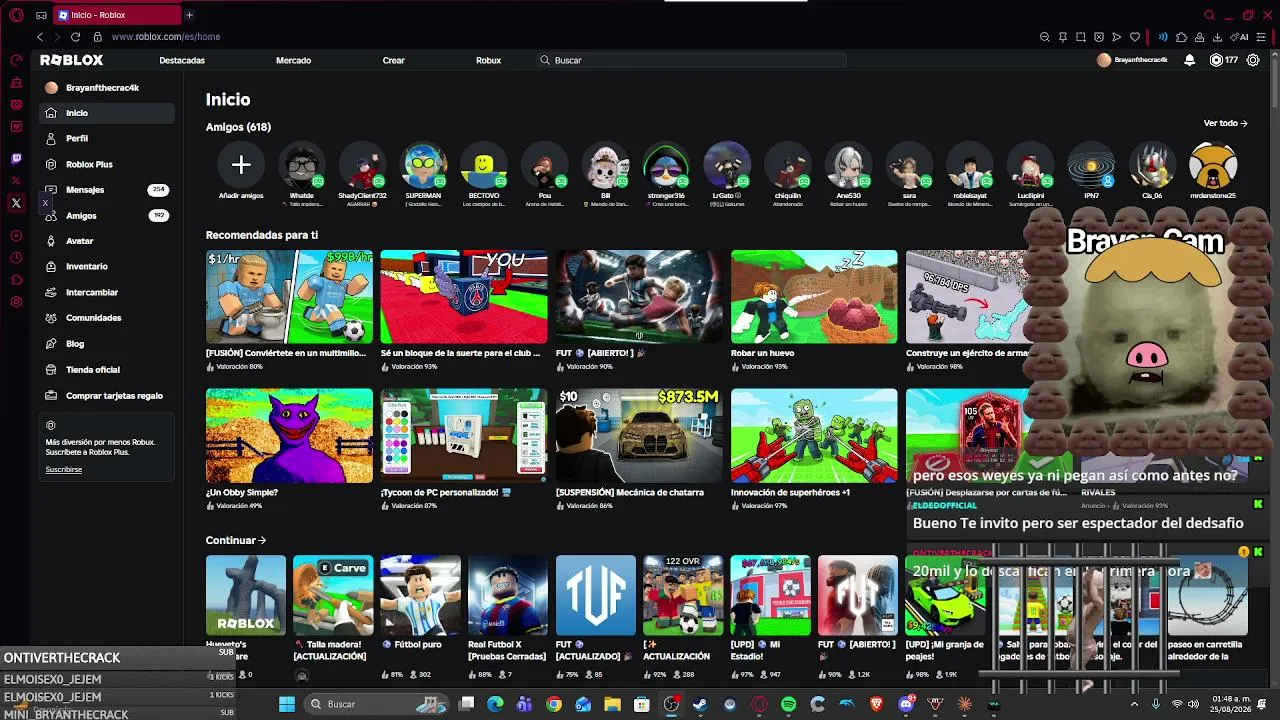
Task: Open the Continuar section link
Action: (236, 541)
